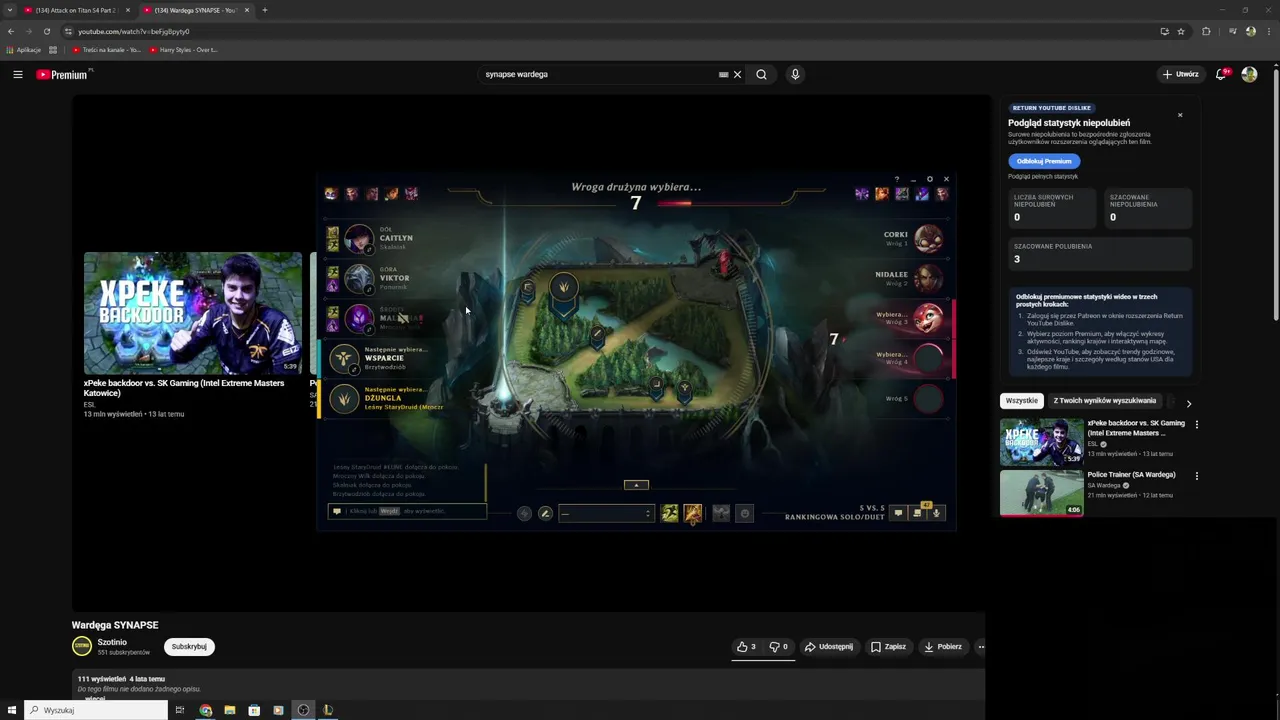Screen dimensions: 1280x720
Task: Clear the search query with X
Action: 738,74
